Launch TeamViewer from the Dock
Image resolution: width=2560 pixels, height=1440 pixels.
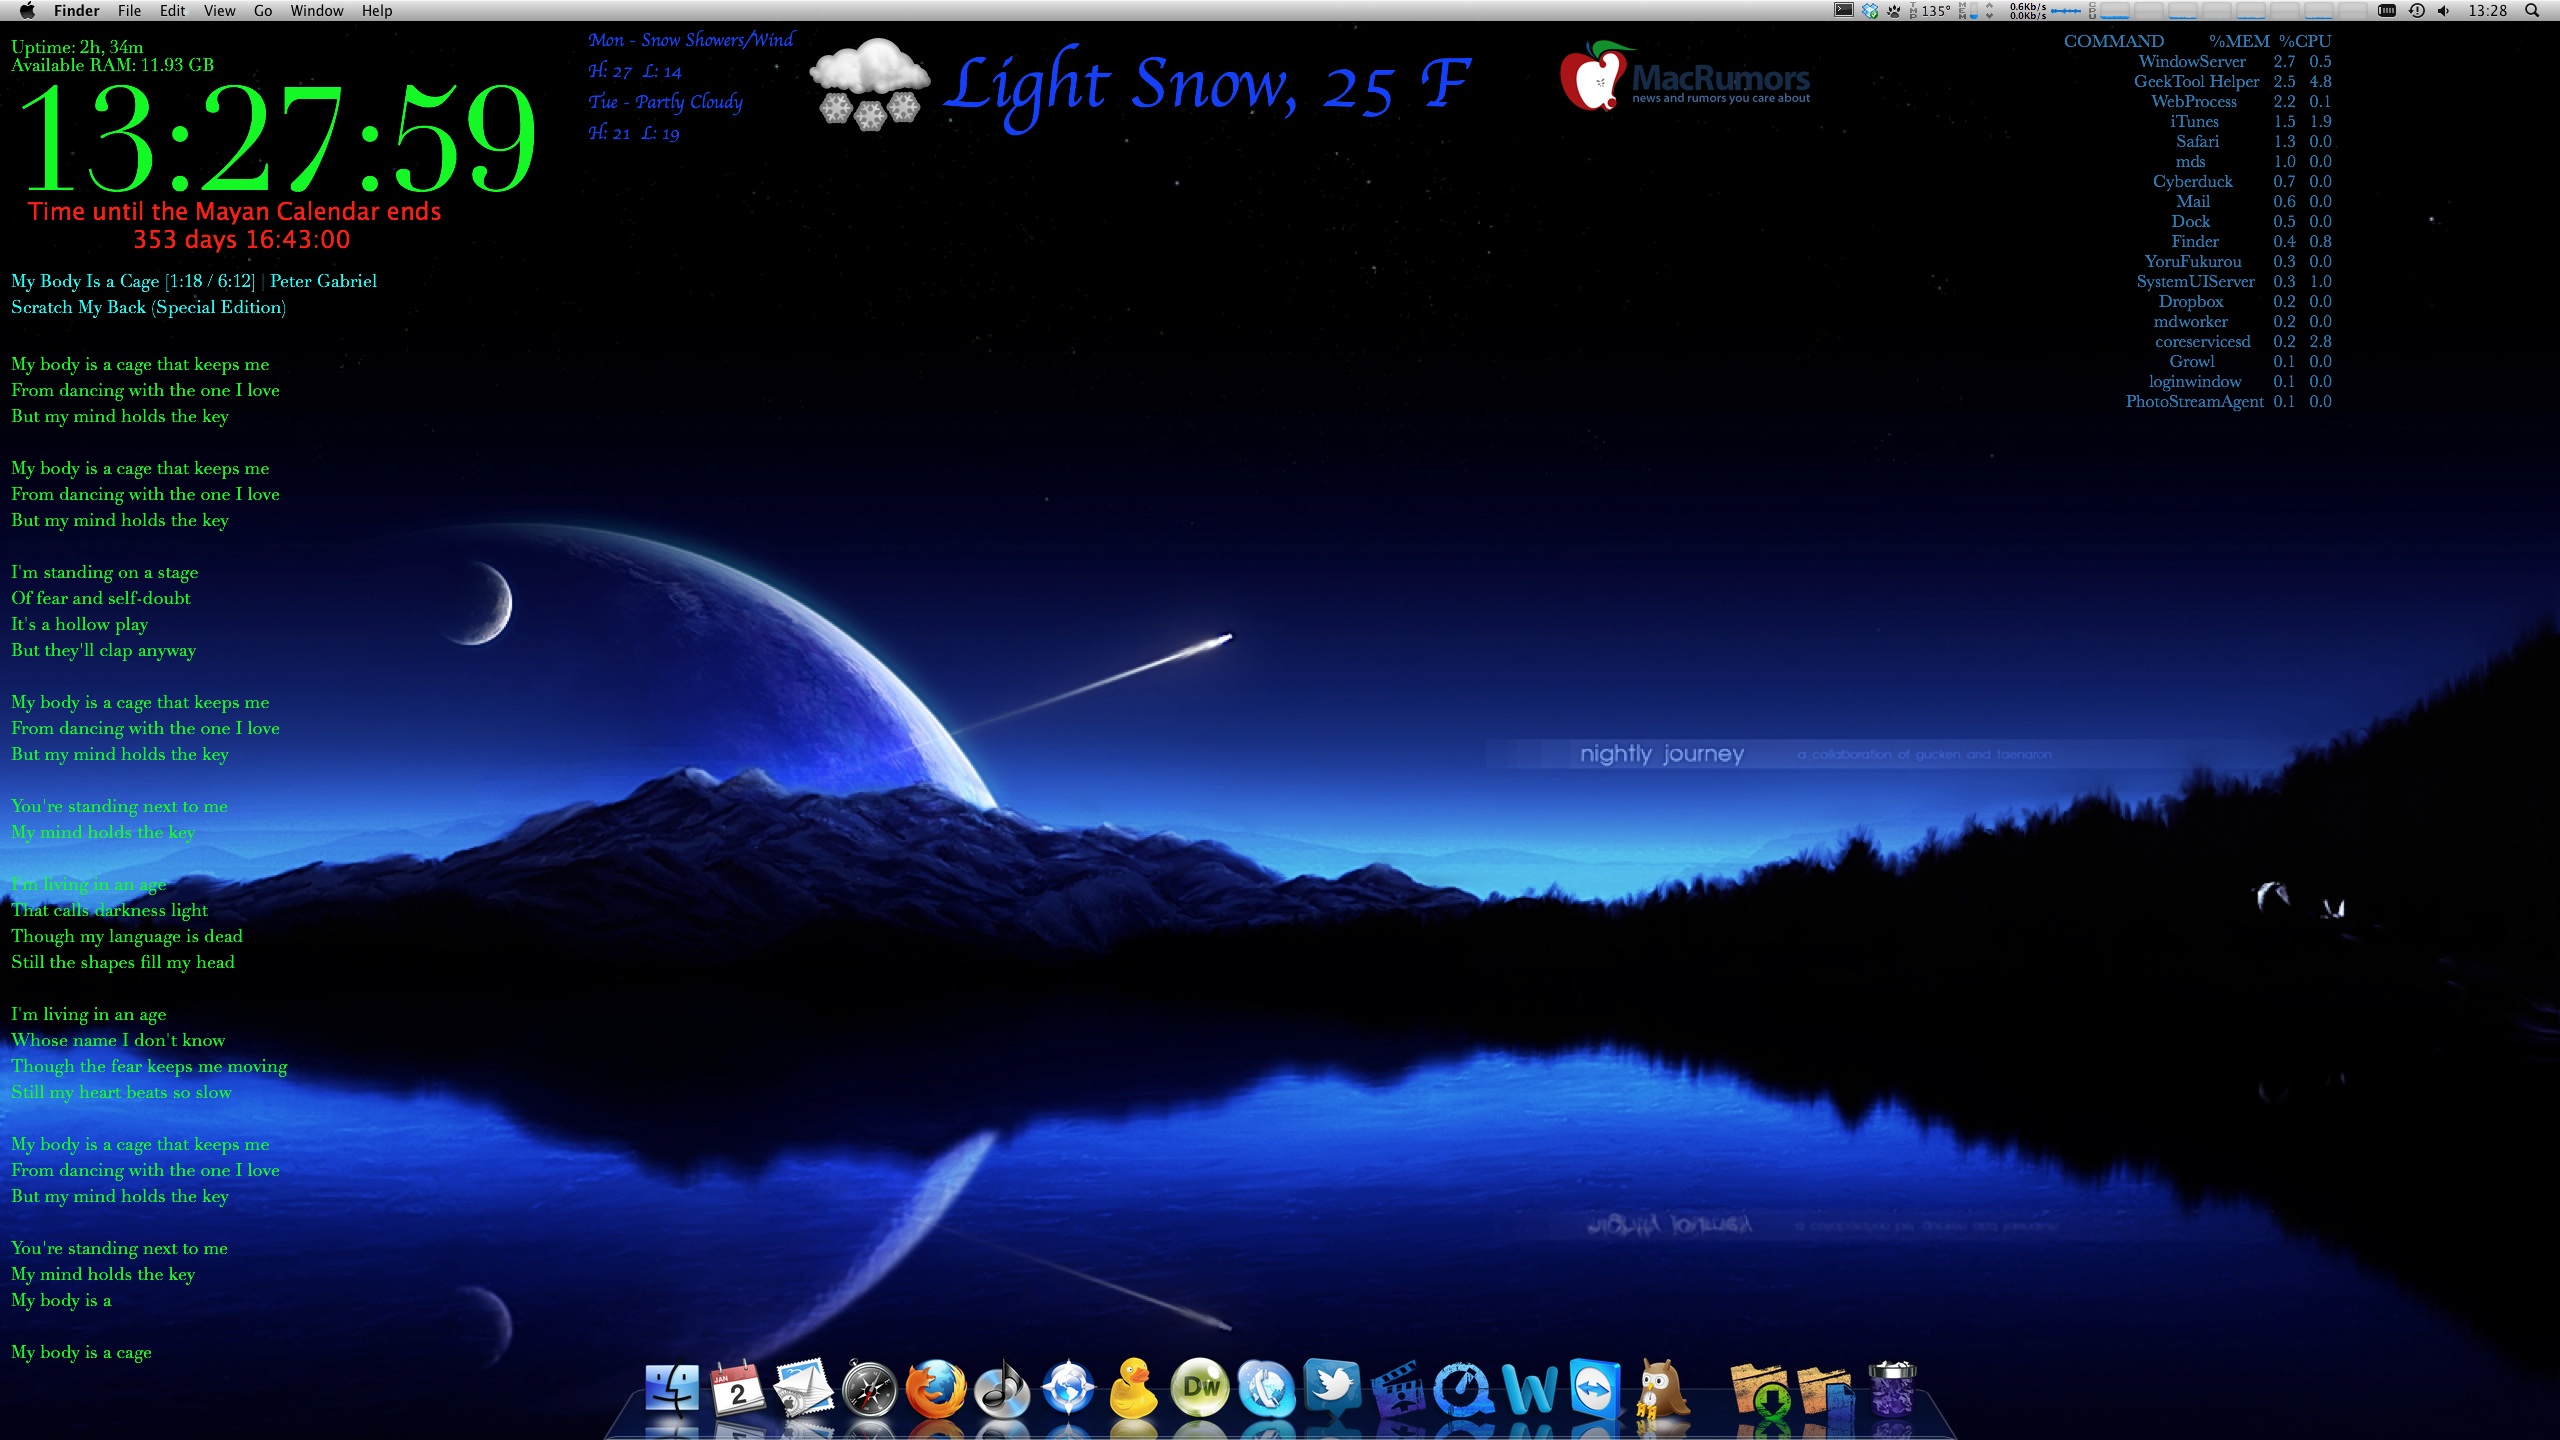pos(1593,1388)
